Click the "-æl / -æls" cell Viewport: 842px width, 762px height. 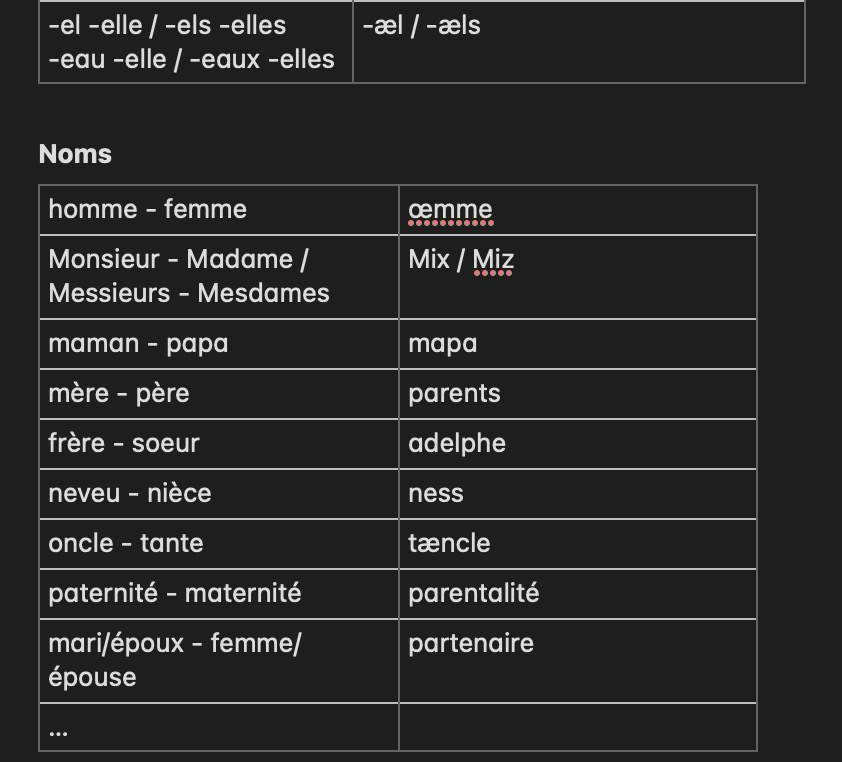click(x=421, y=25)
